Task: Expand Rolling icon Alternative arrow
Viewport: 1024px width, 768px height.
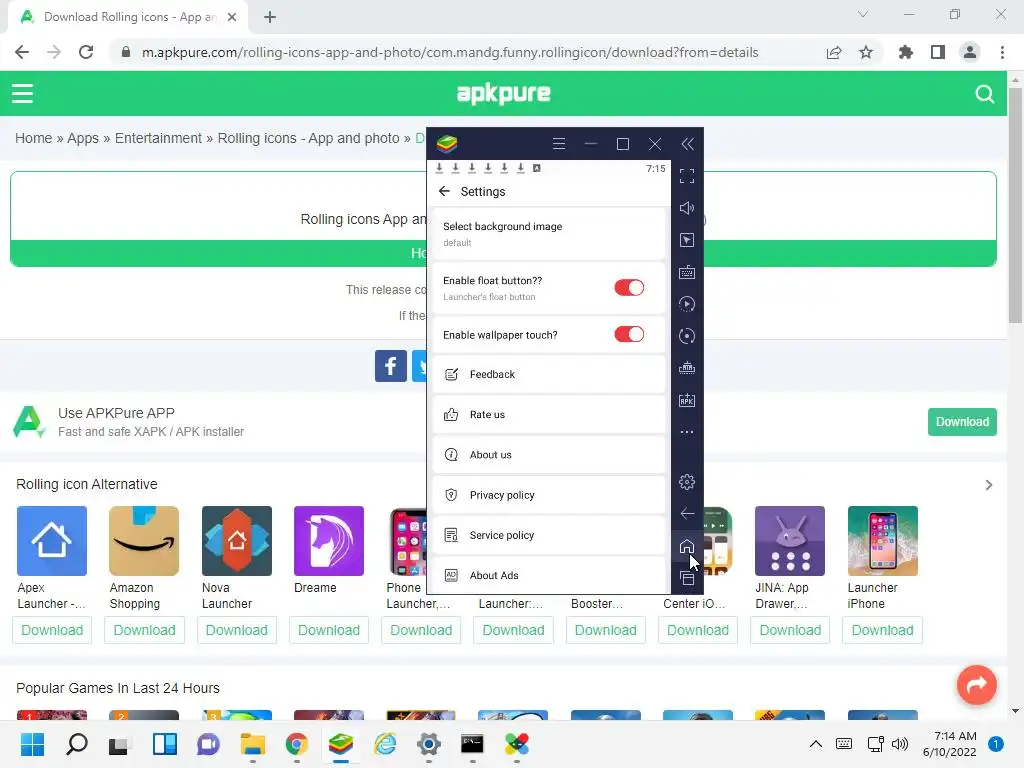Action: (989, 485)
